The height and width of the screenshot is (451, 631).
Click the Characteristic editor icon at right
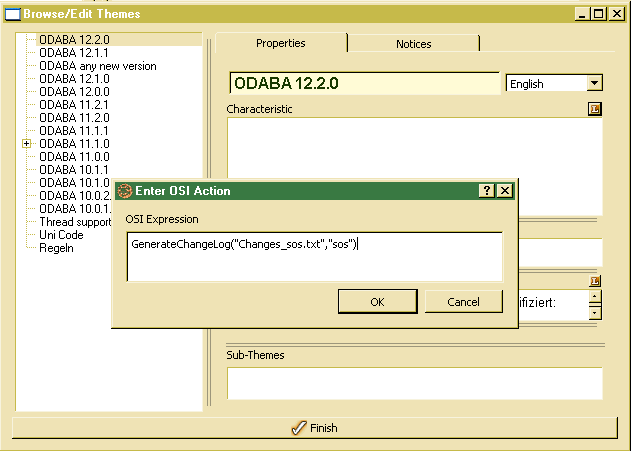pos(595,109)
